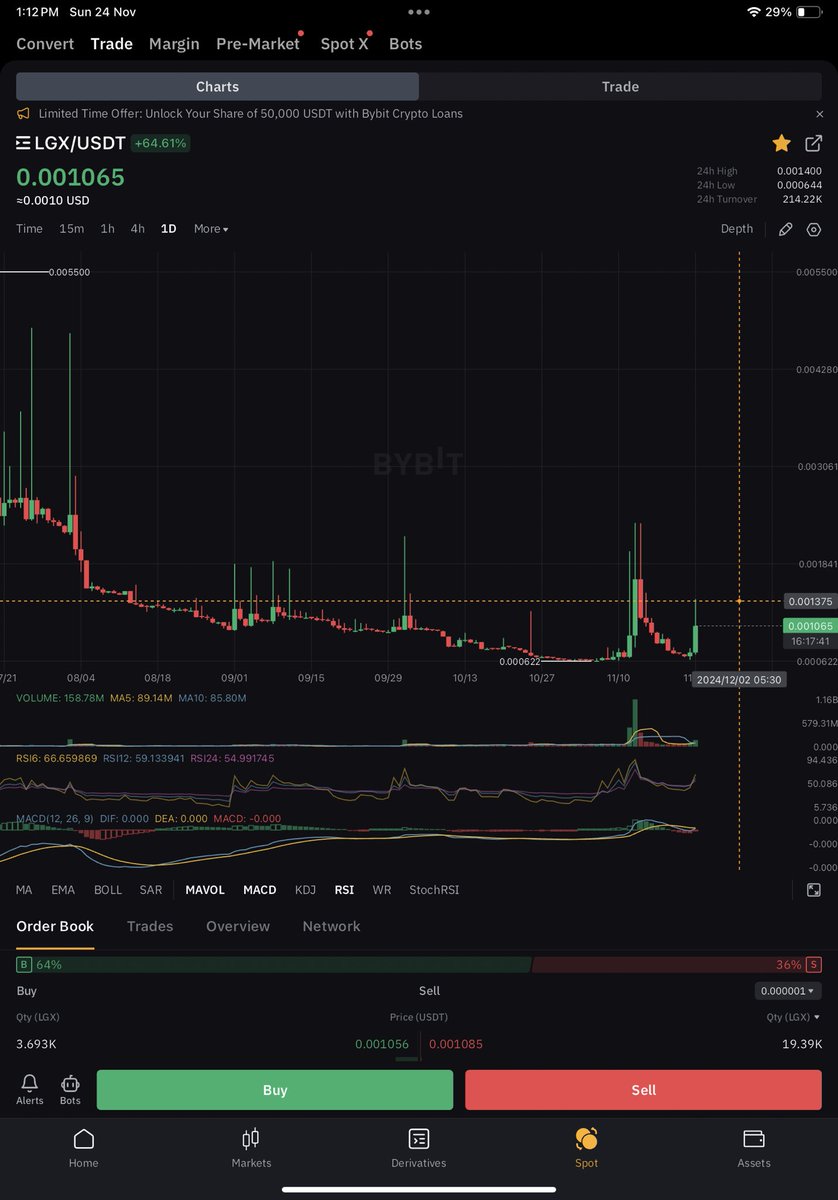The height and width of the screenshot is (1200, 838).
Task: Open Derivatives in bottom navigation
Action: pyautogui.click(x=419, y=1148)
